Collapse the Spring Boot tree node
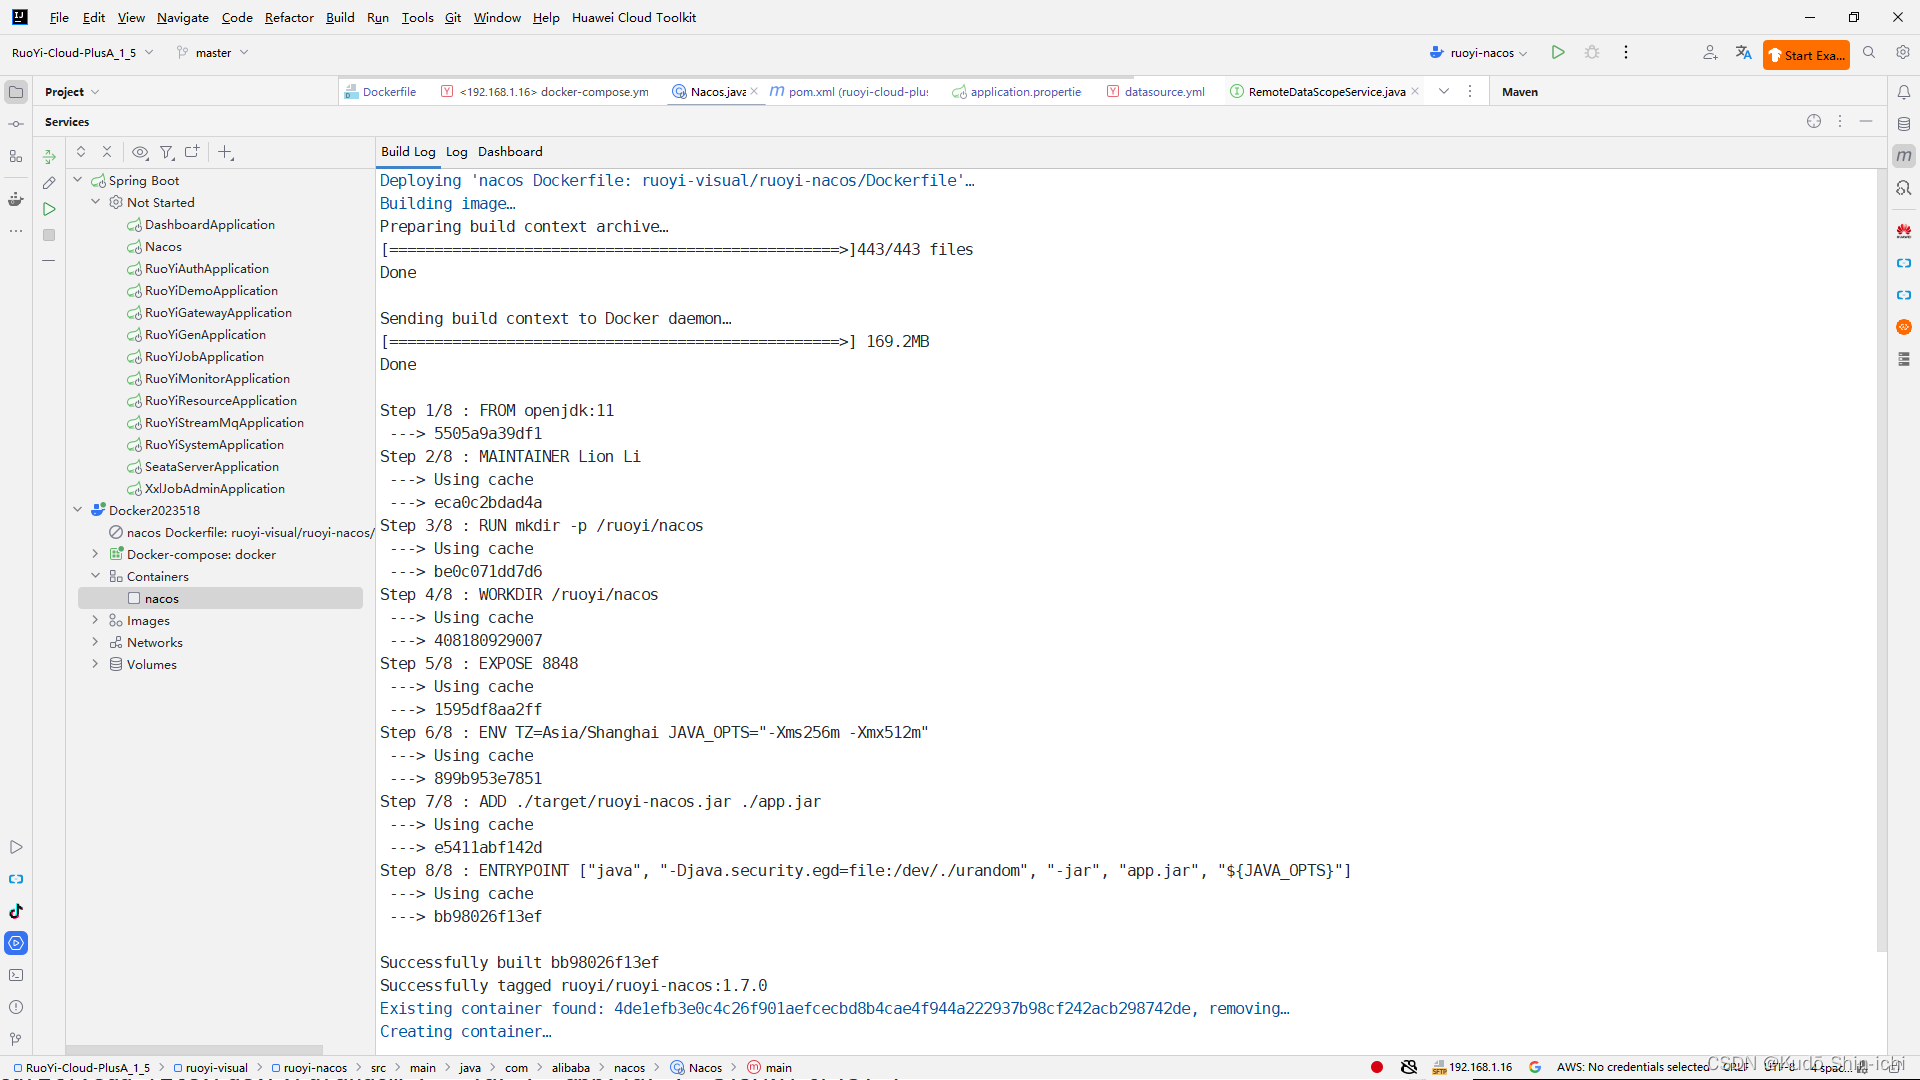 (x=78, y=181)
